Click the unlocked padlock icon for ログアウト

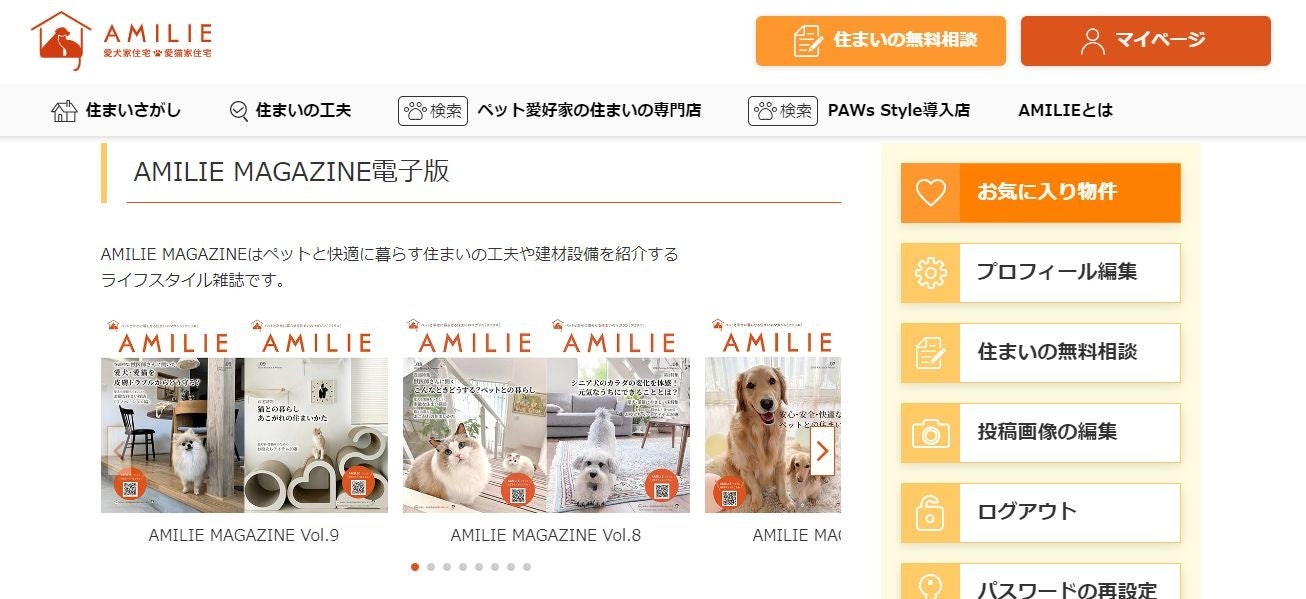pyautogui.click(x=930, y=512)
